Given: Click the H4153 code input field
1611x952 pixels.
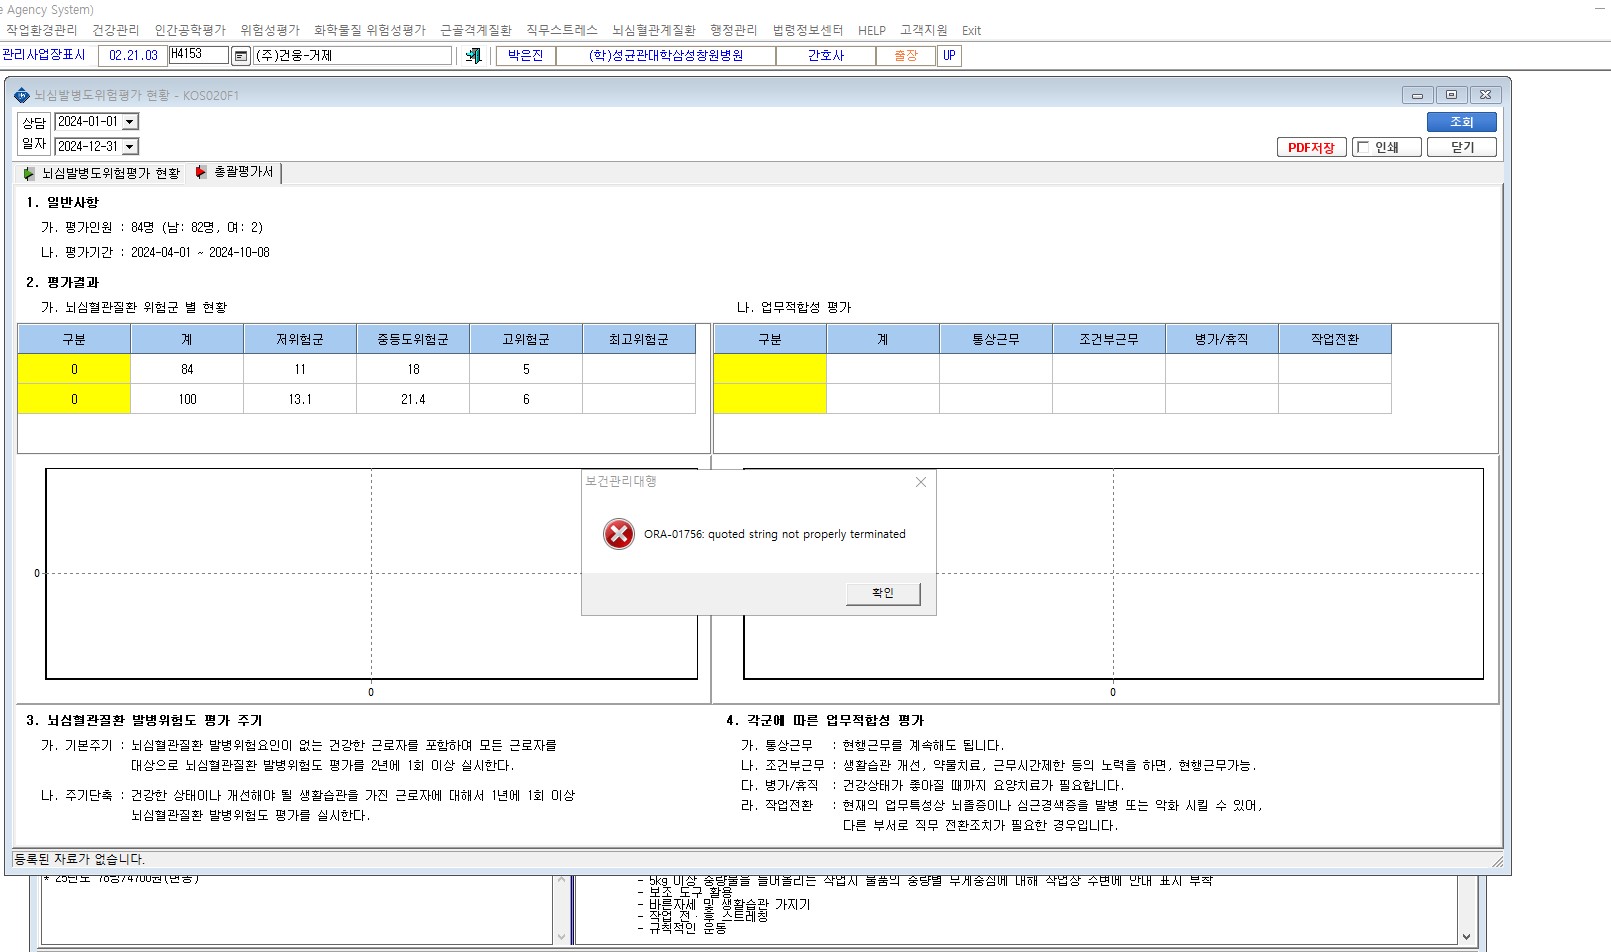Looking at the screenshot, I should 198,55.
